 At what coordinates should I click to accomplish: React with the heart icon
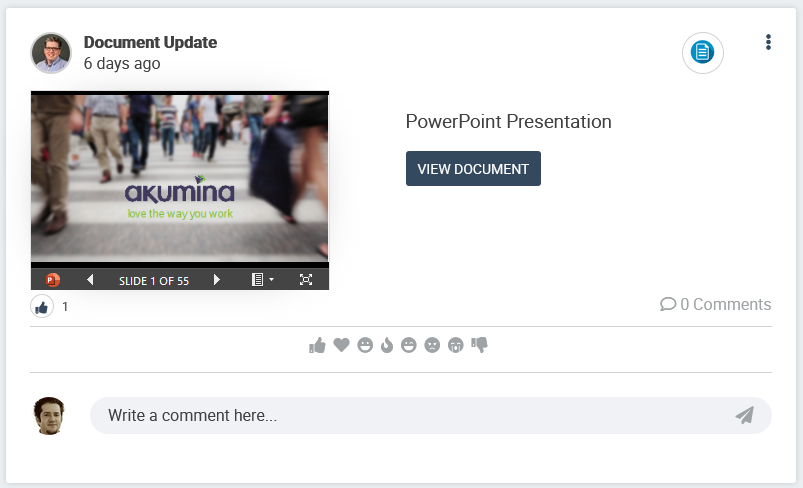click(341, 345)
